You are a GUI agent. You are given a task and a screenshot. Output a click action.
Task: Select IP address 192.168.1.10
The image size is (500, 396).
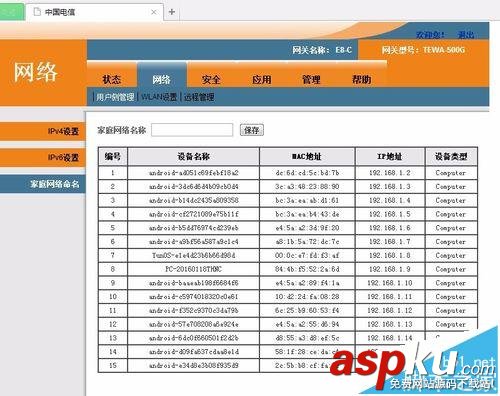(x=390, y=283)
